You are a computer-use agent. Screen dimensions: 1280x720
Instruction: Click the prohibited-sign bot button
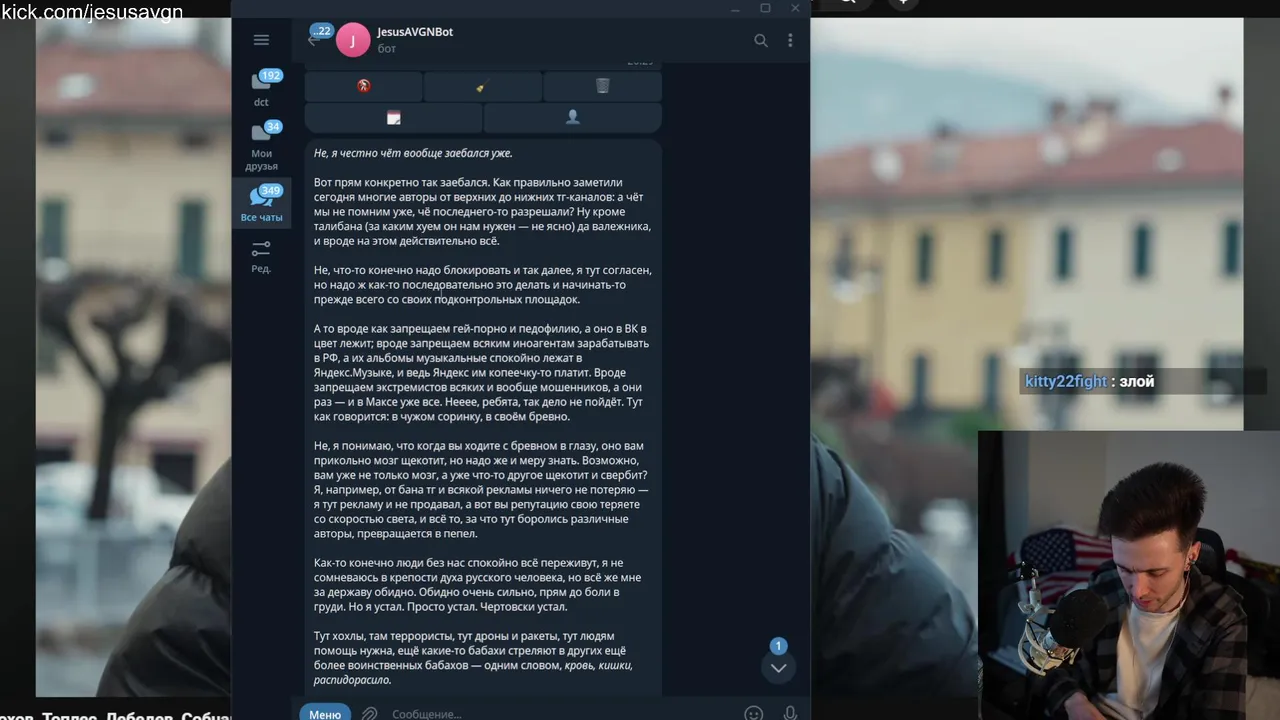tap(363, 87)
